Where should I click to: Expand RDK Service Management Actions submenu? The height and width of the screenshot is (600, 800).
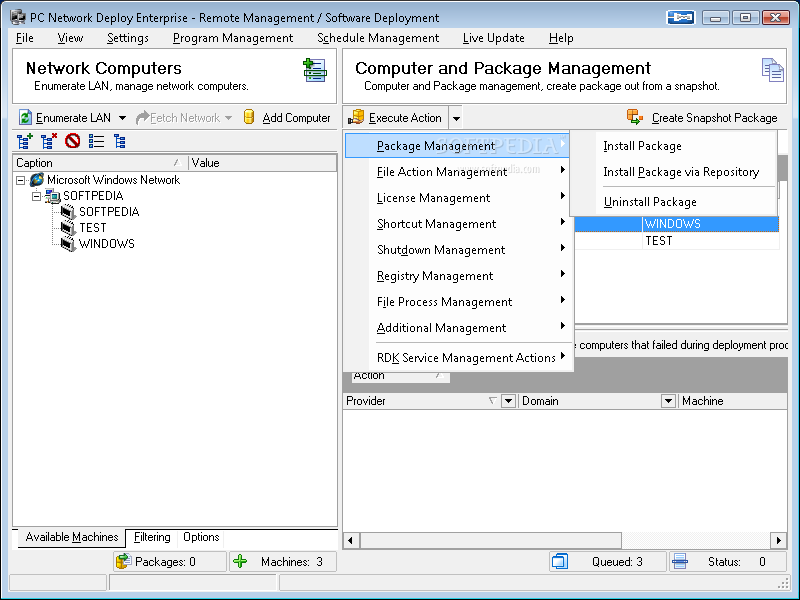[457, 358]
